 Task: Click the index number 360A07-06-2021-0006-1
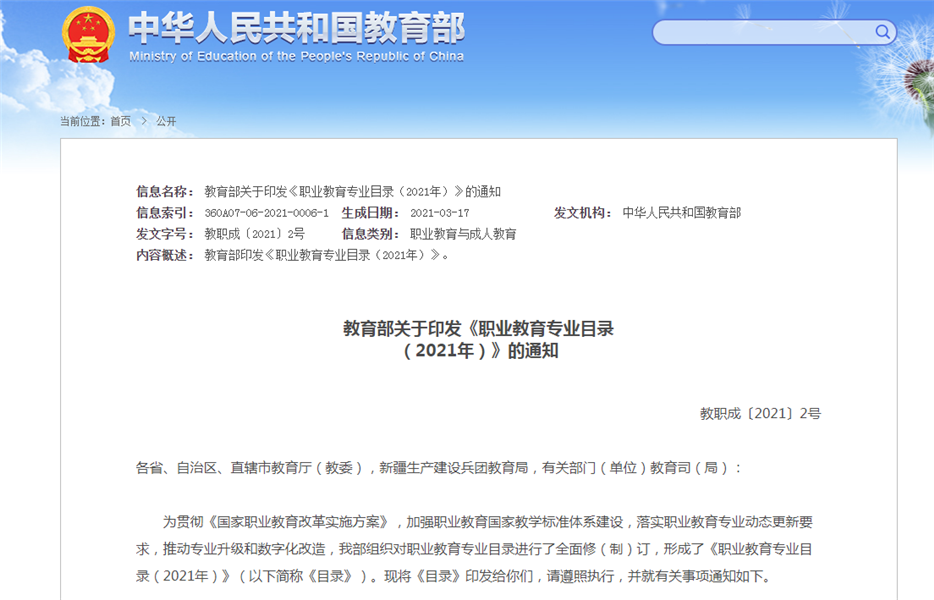tap(266, 213)
